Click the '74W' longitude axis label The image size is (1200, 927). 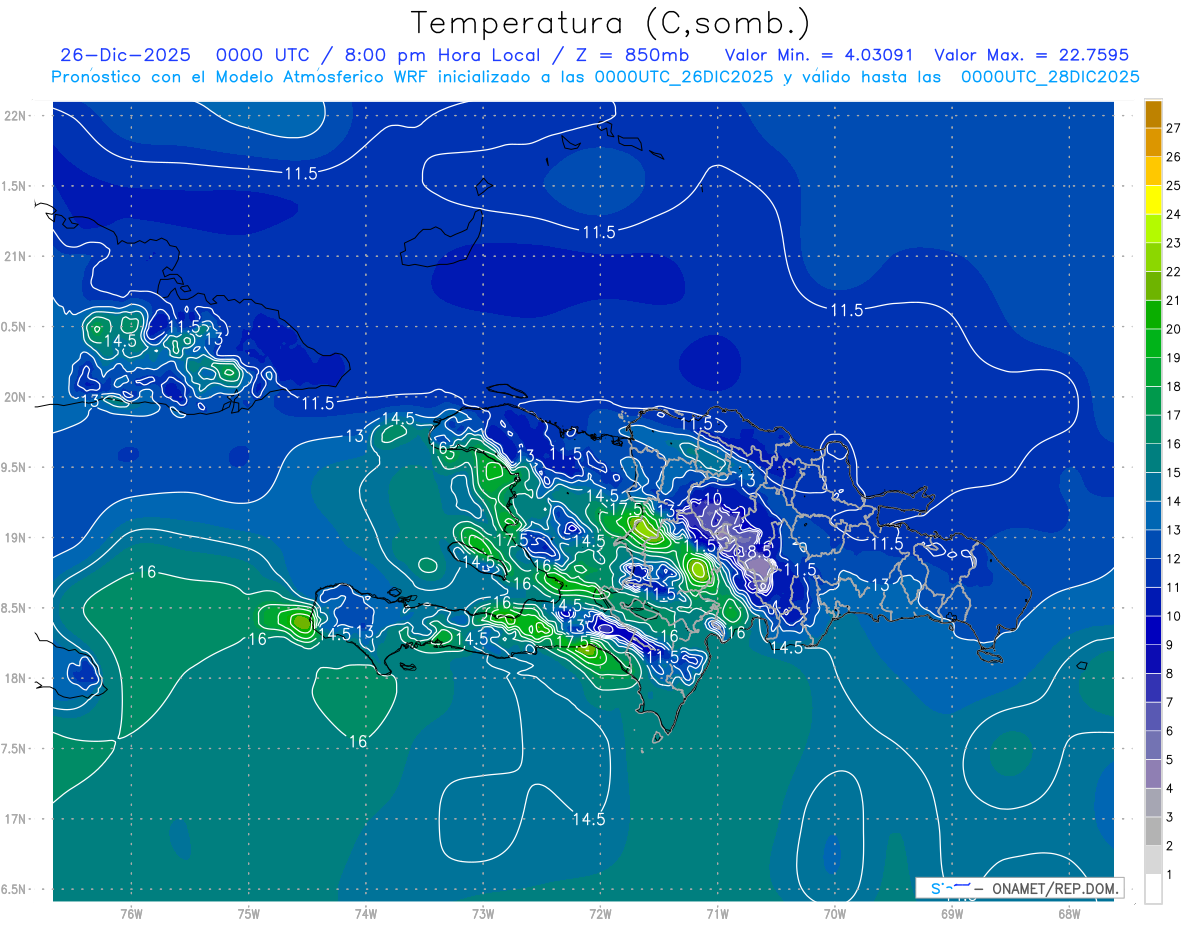(x=366, y=913)
